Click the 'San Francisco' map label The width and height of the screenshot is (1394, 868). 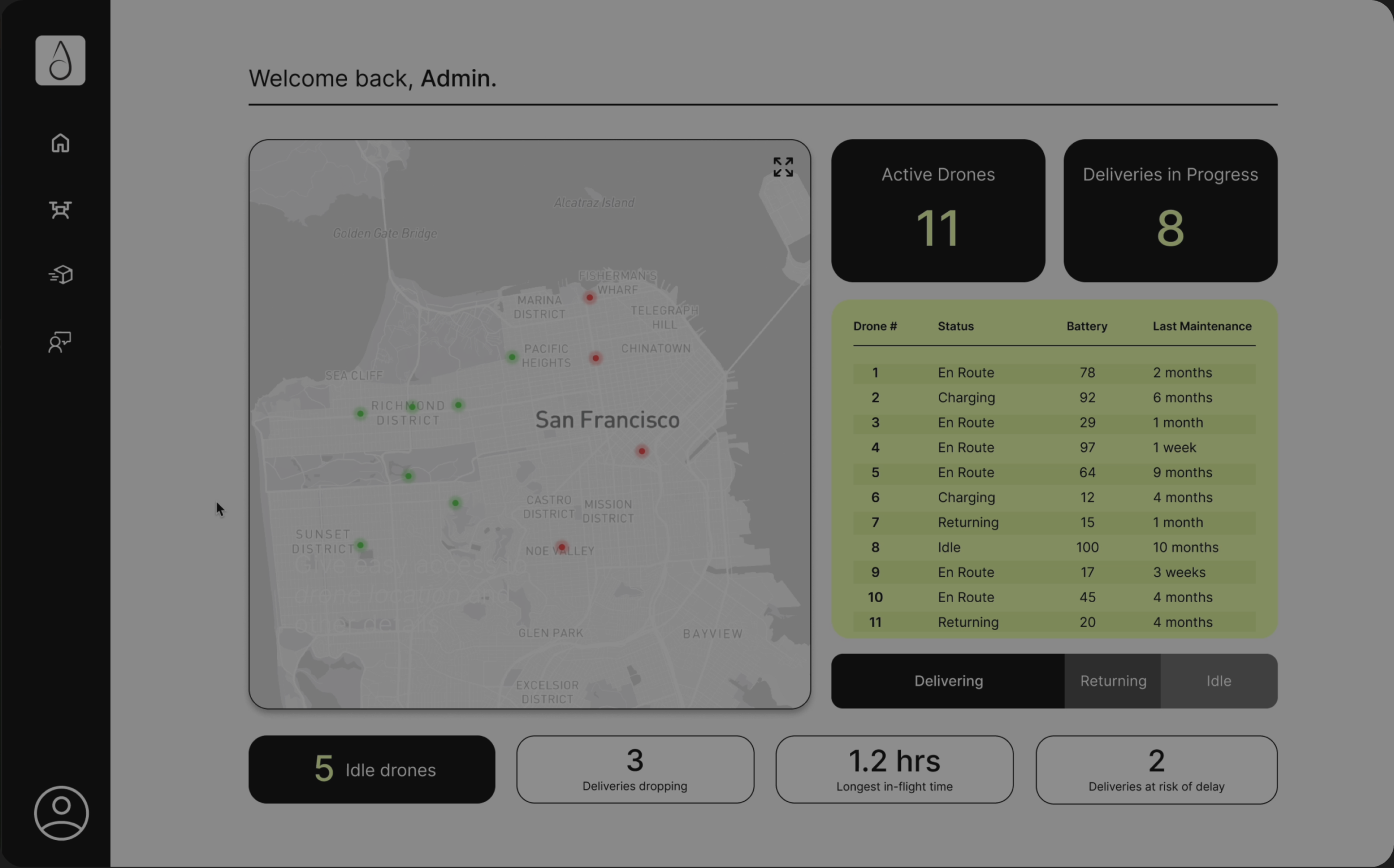pyautogui.click(x=607, y=420)
